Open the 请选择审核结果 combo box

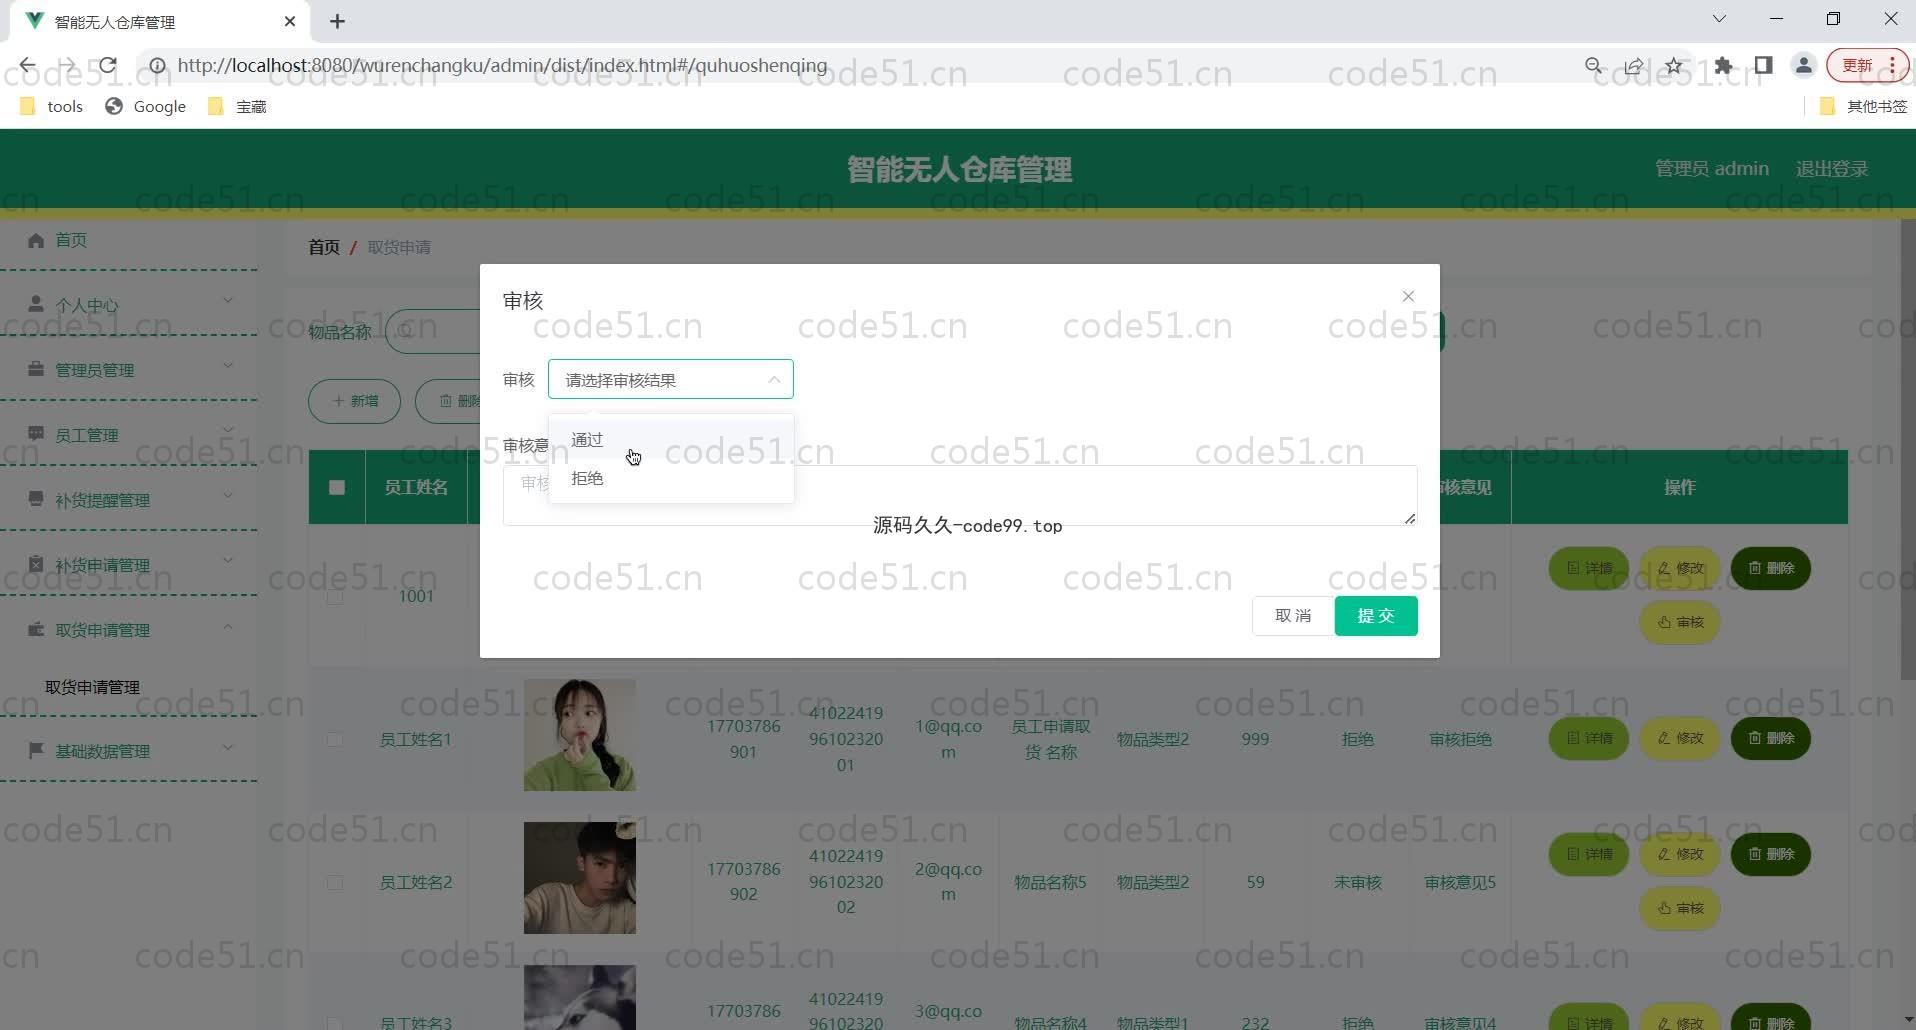pos(671,379)
